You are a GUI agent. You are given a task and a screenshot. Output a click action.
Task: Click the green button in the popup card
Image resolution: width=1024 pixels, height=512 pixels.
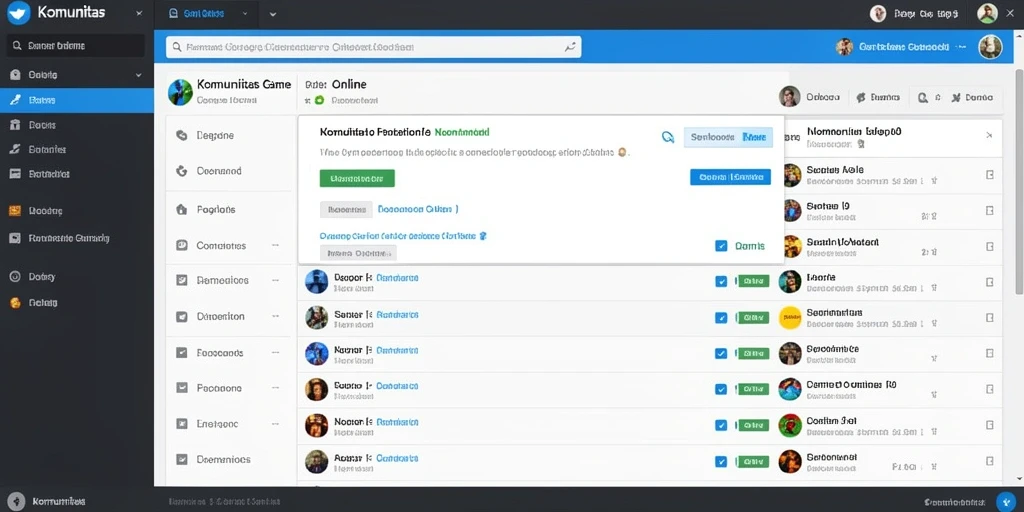click(357, 178)
